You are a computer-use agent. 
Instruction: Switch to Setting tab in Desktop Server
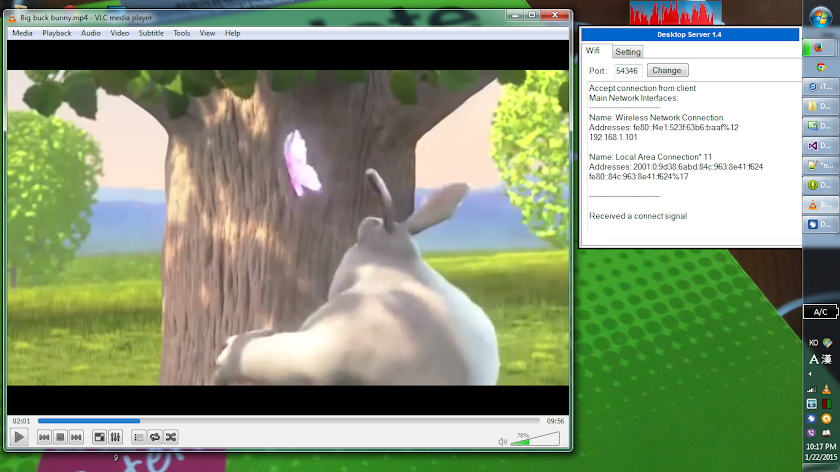(628, 52)
